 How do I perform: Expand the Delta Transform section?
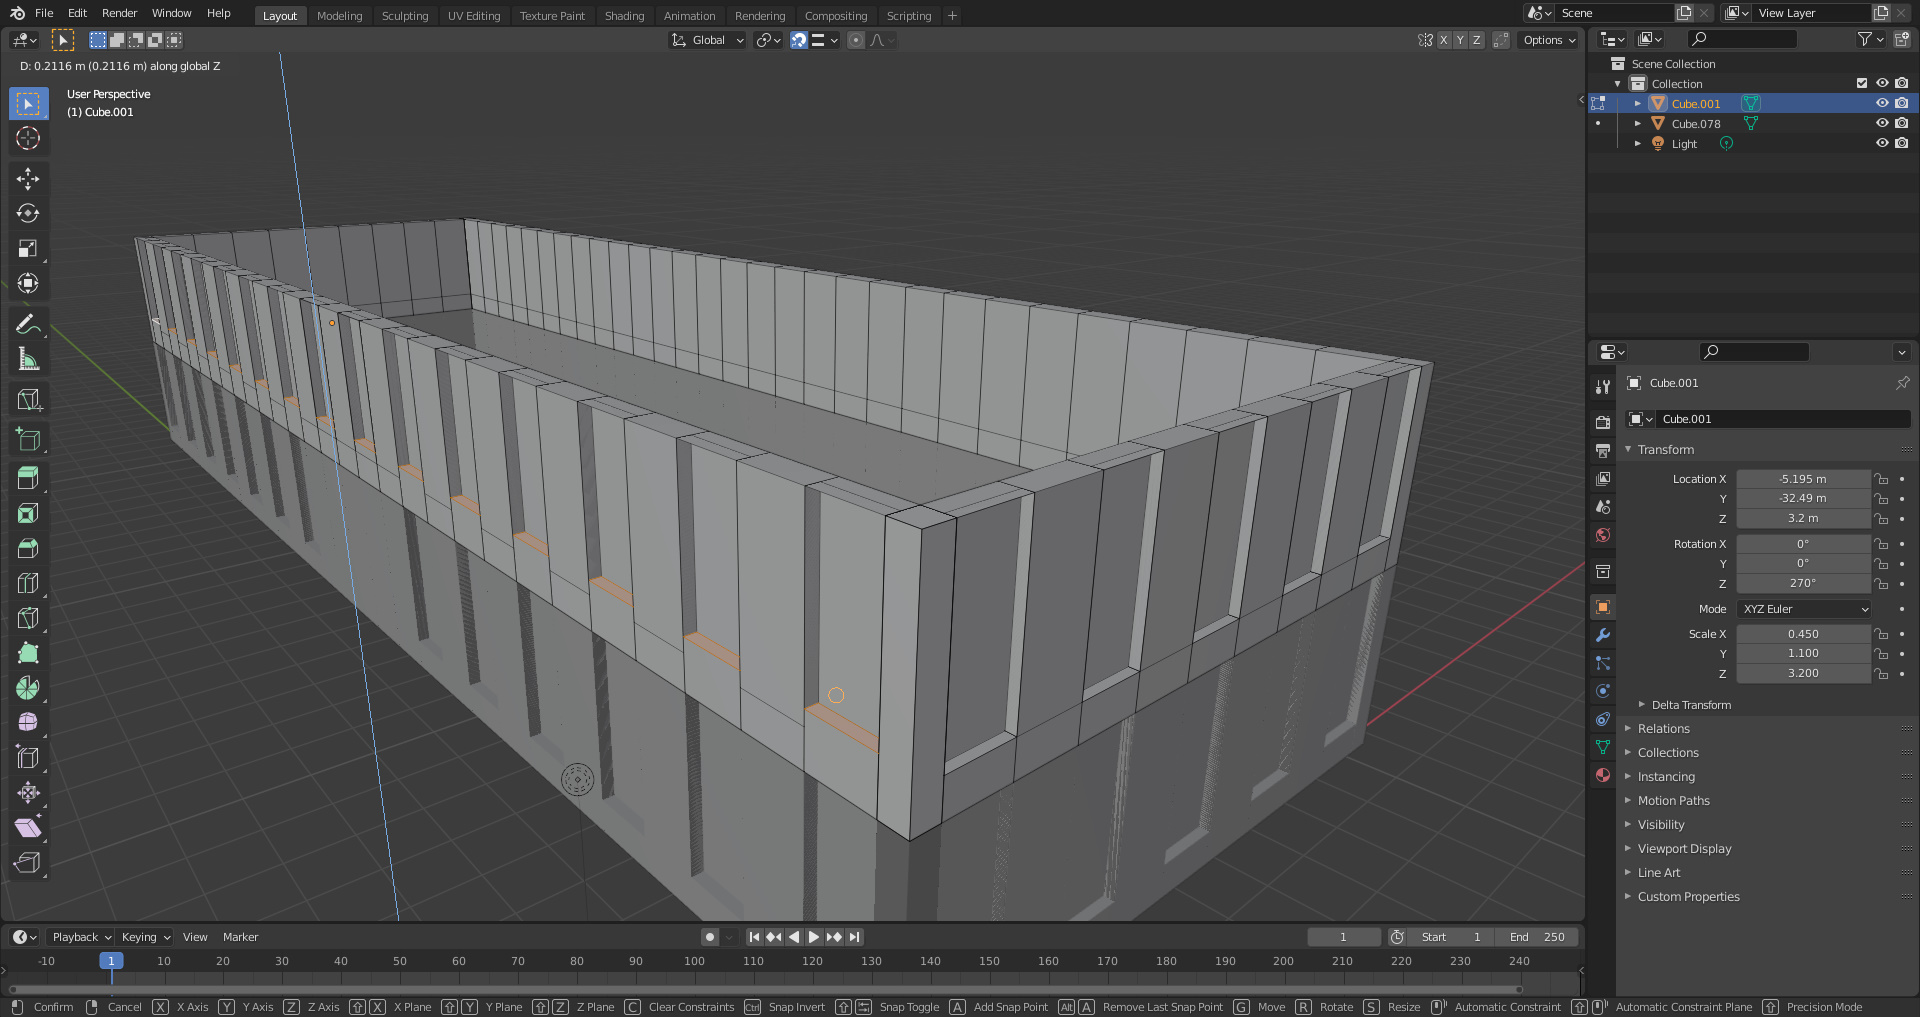pyautogui.click(x=1690, y=705)
